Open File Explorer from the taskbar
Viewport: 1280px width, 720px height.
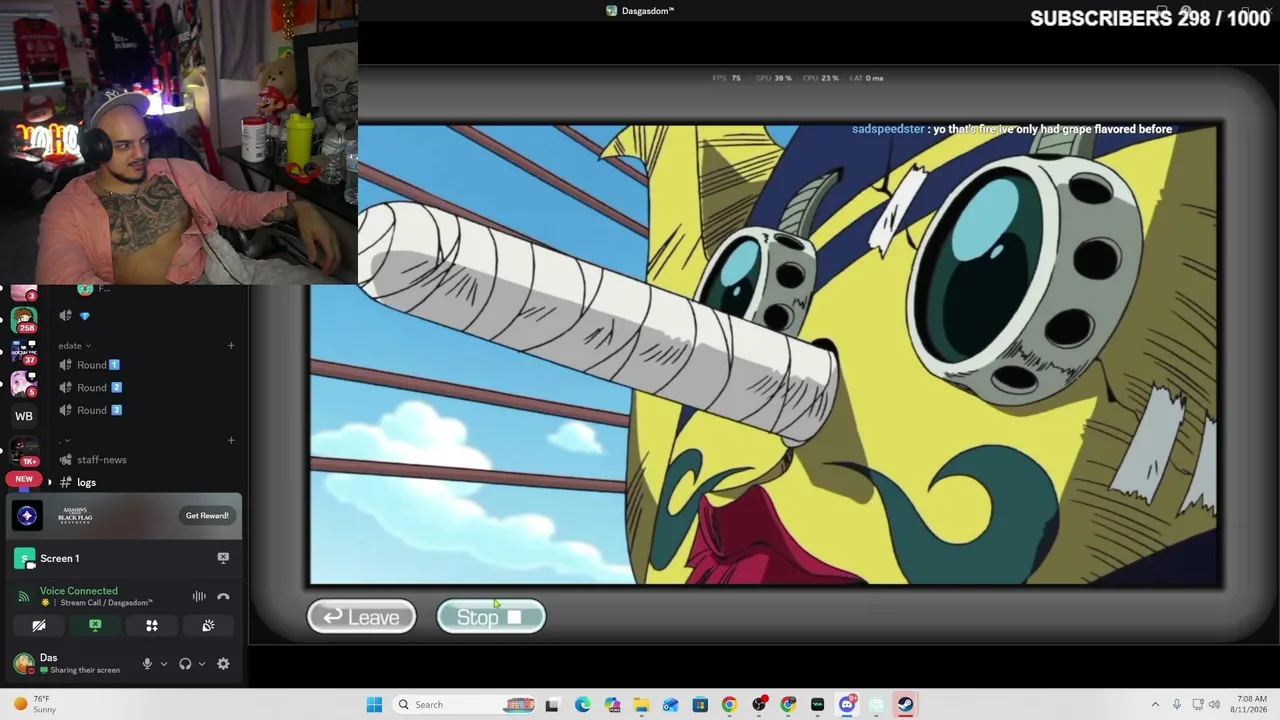coord(641,705)
